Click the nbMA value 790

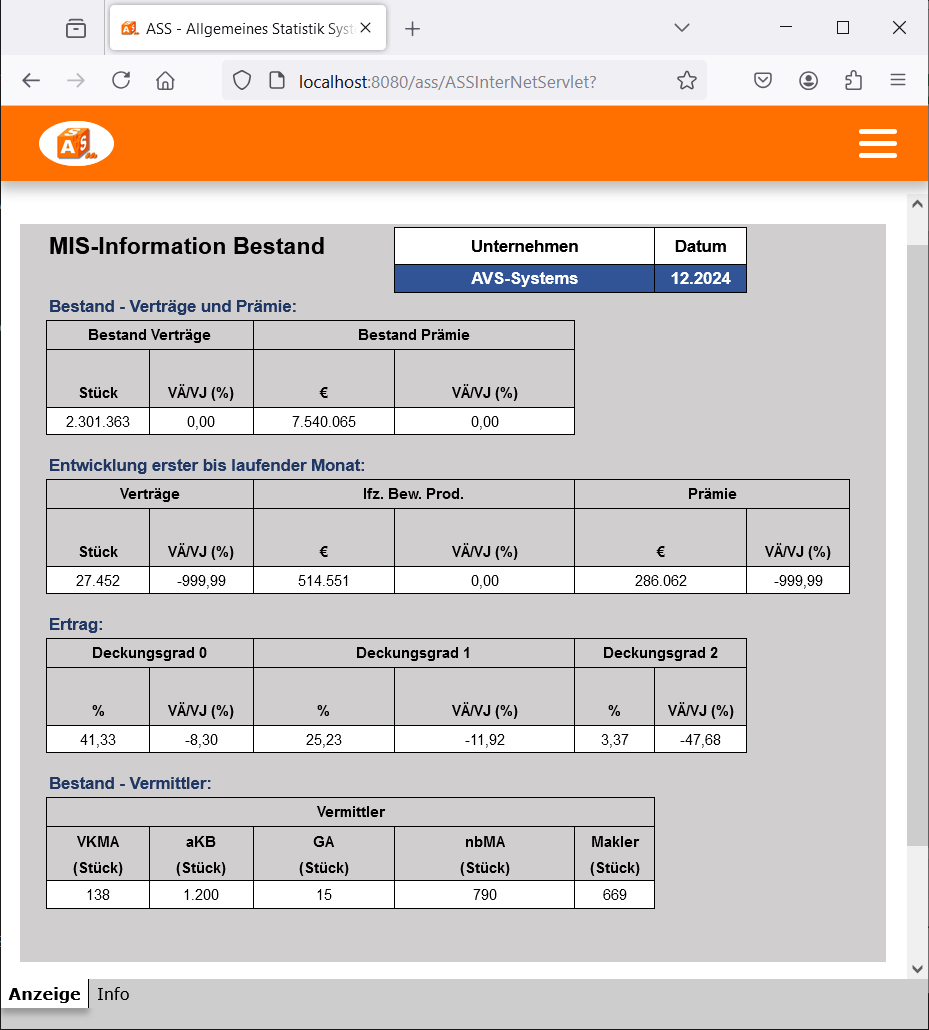pos(485,895)
